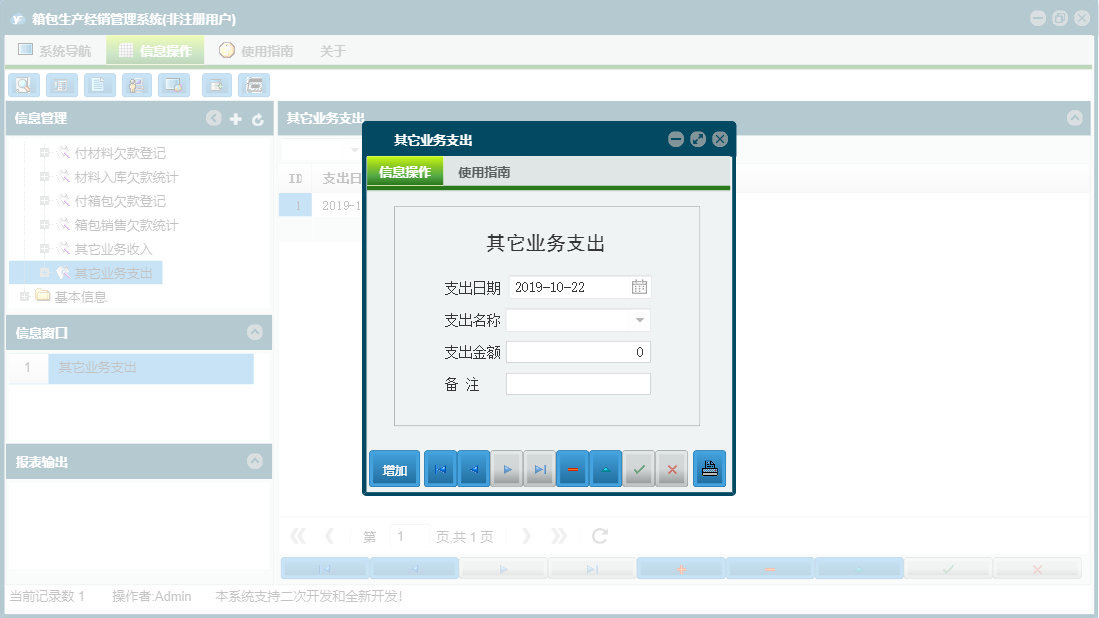Viewport: 1099px width, 618px height.
Task: Click the 增加 button in the dialog
Action: click(x=394, y=468)
